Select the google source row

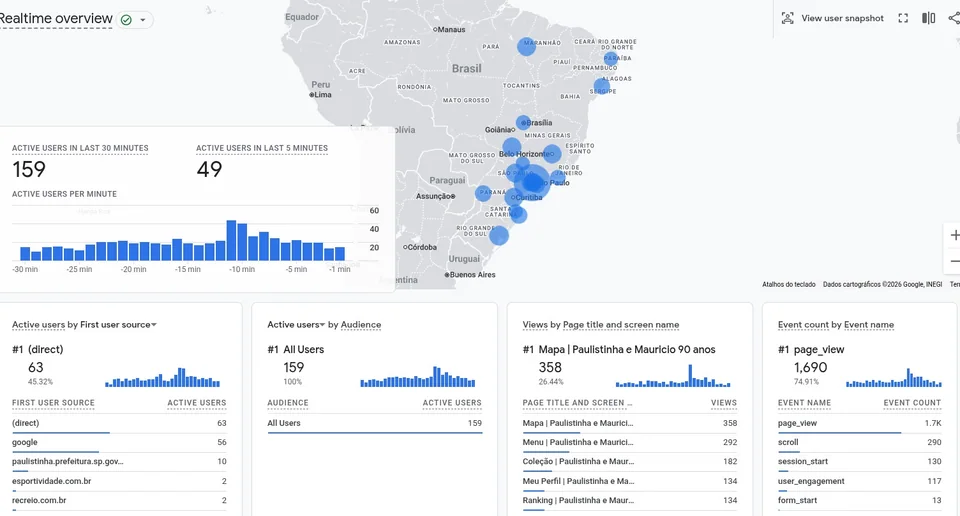[119, 443]
